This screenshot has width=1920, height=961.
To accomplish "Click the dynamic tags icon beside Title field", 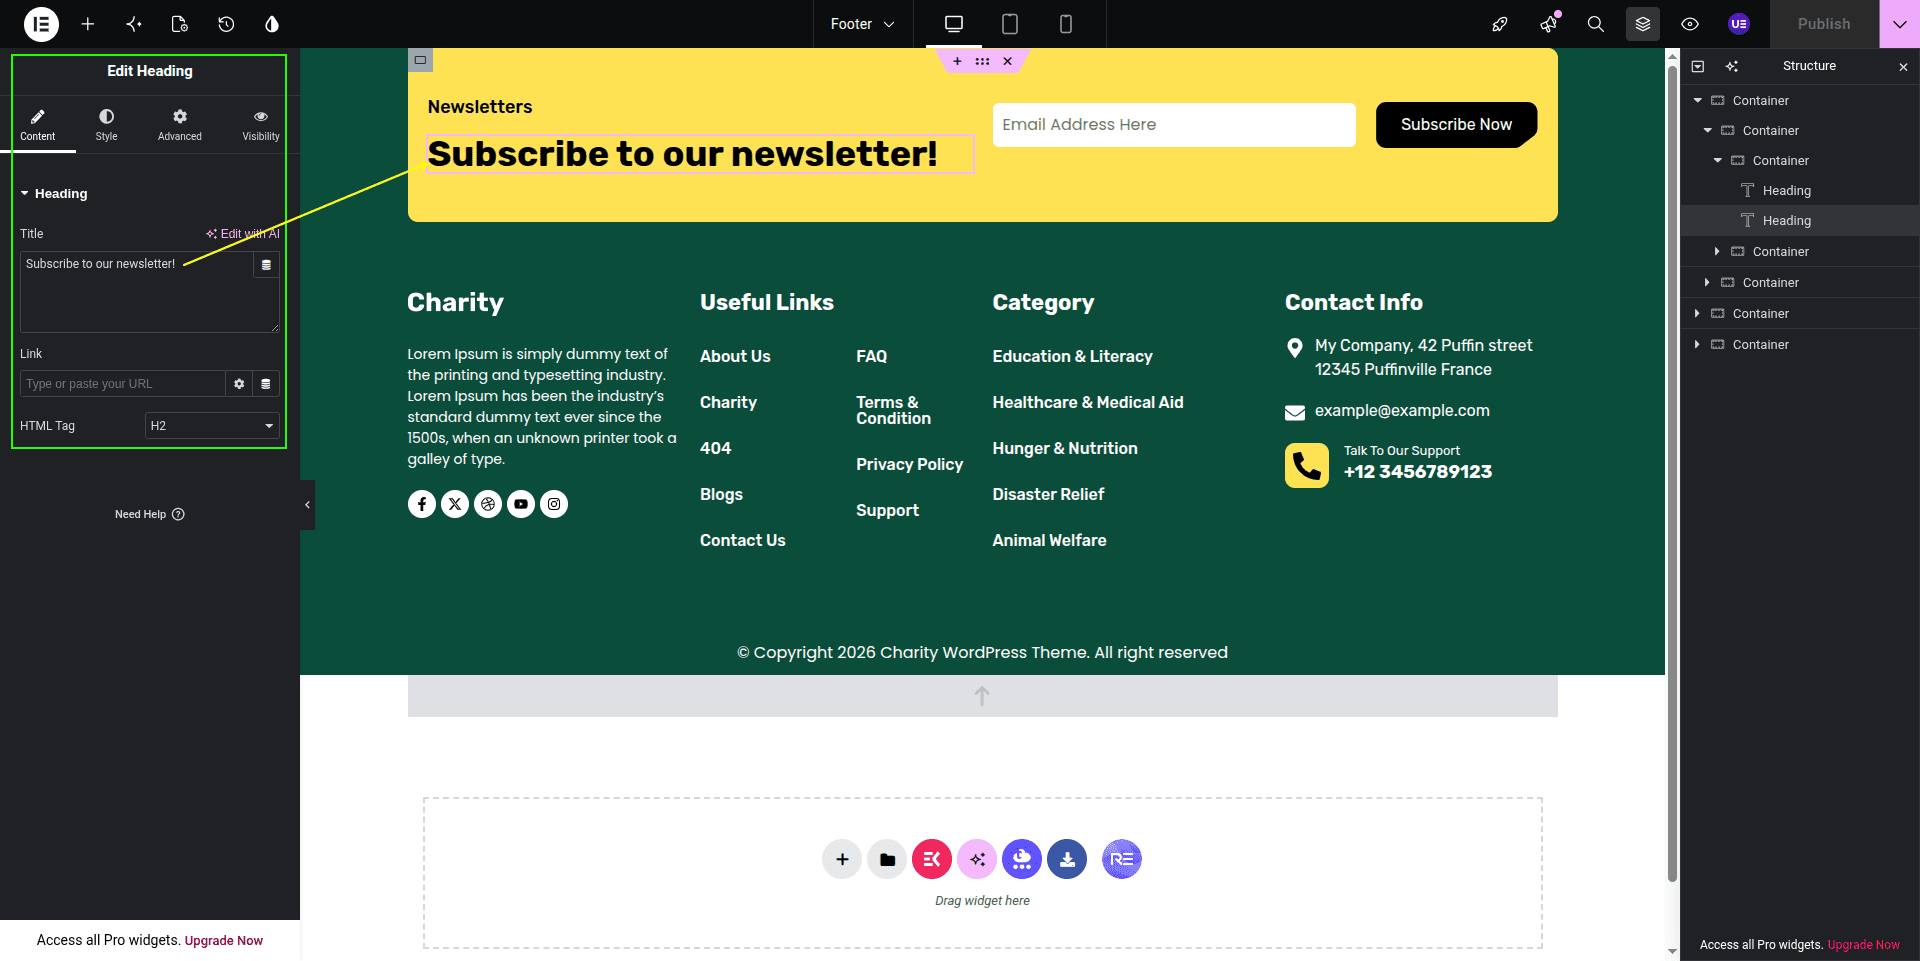I will pyautogui.click(x=266, y=265).
